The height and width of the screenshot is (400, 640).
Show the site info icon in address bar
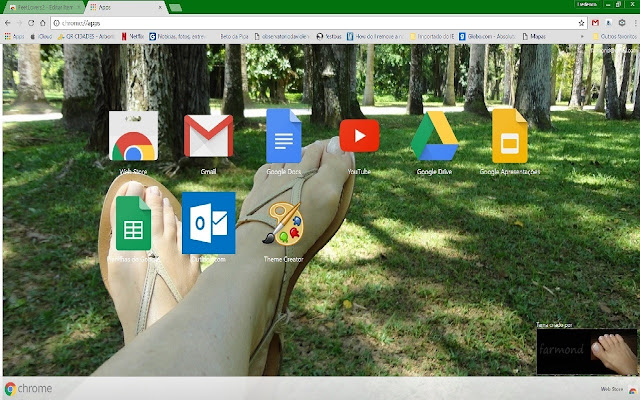[x=57, y=23]
